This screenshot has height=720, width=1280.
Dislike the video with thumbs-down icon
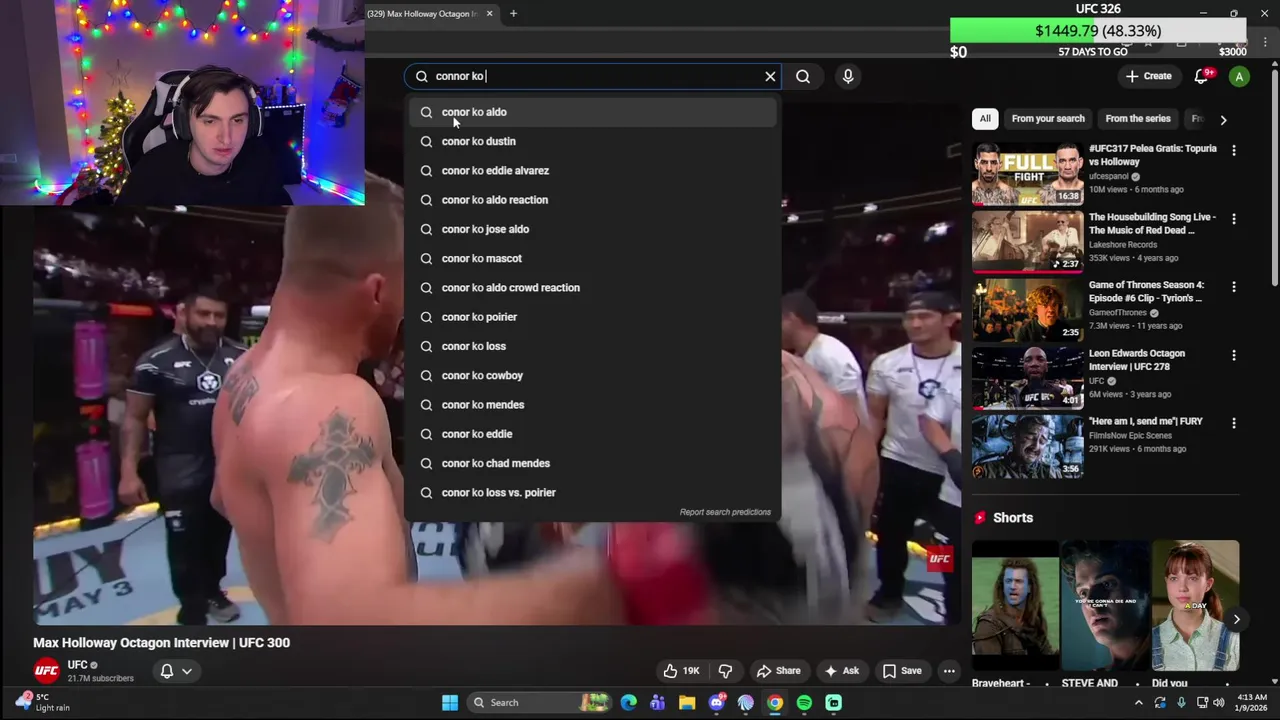coord(726,671)
